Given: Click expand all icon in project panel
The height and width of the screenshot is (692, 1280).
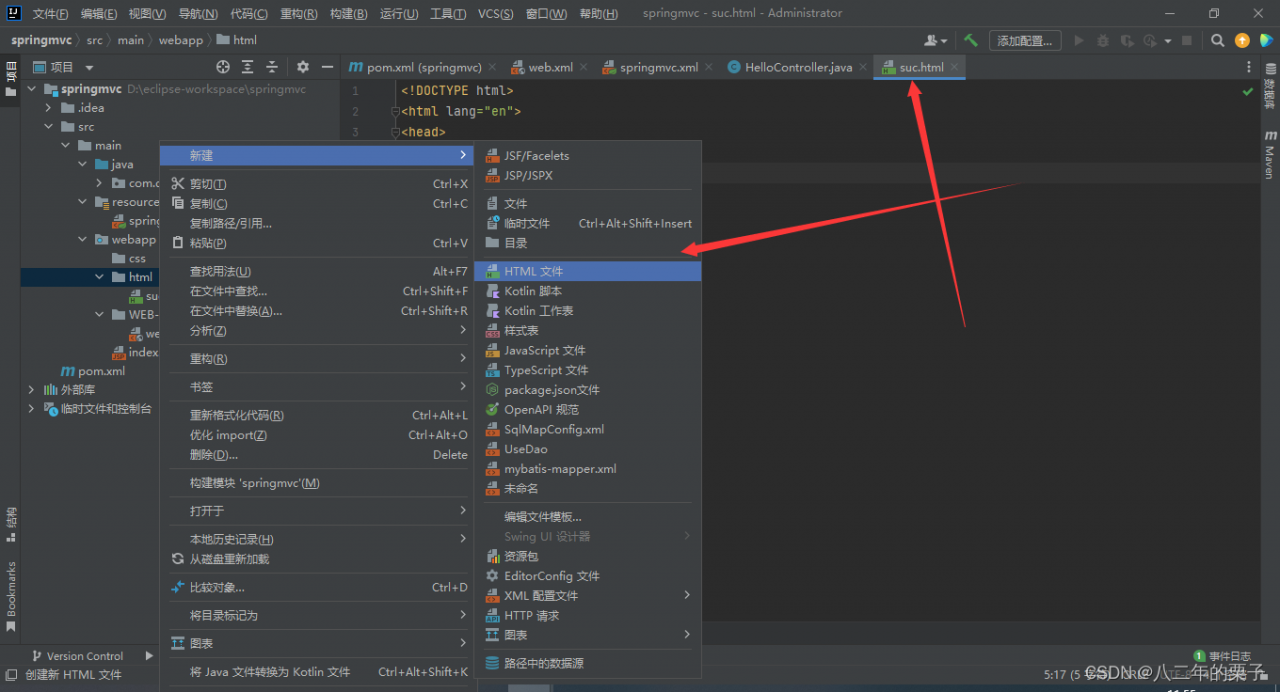Looking at the screenshot, I should click(248, 67).
